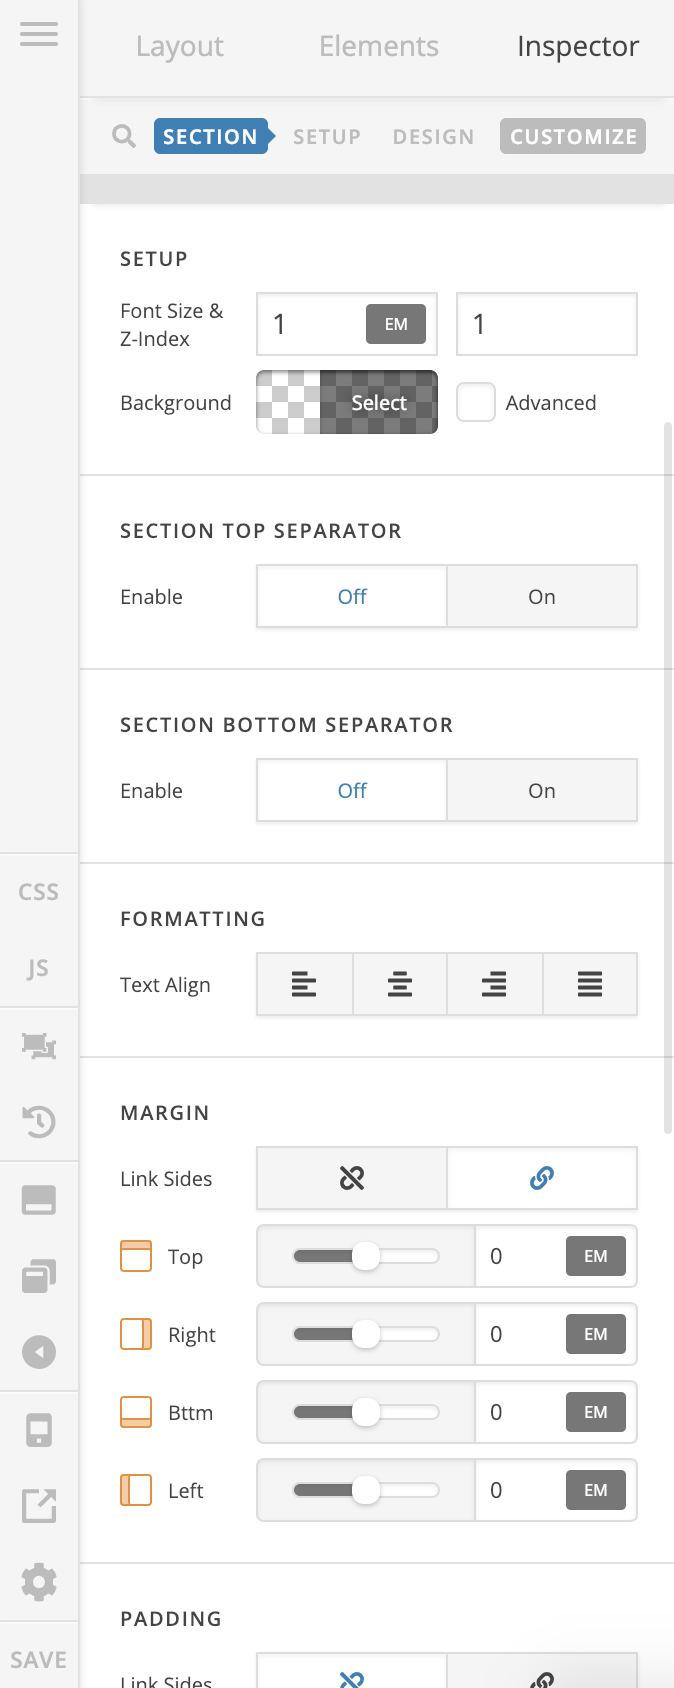
Task: Select center text align icon
Action: coord(400,985)
